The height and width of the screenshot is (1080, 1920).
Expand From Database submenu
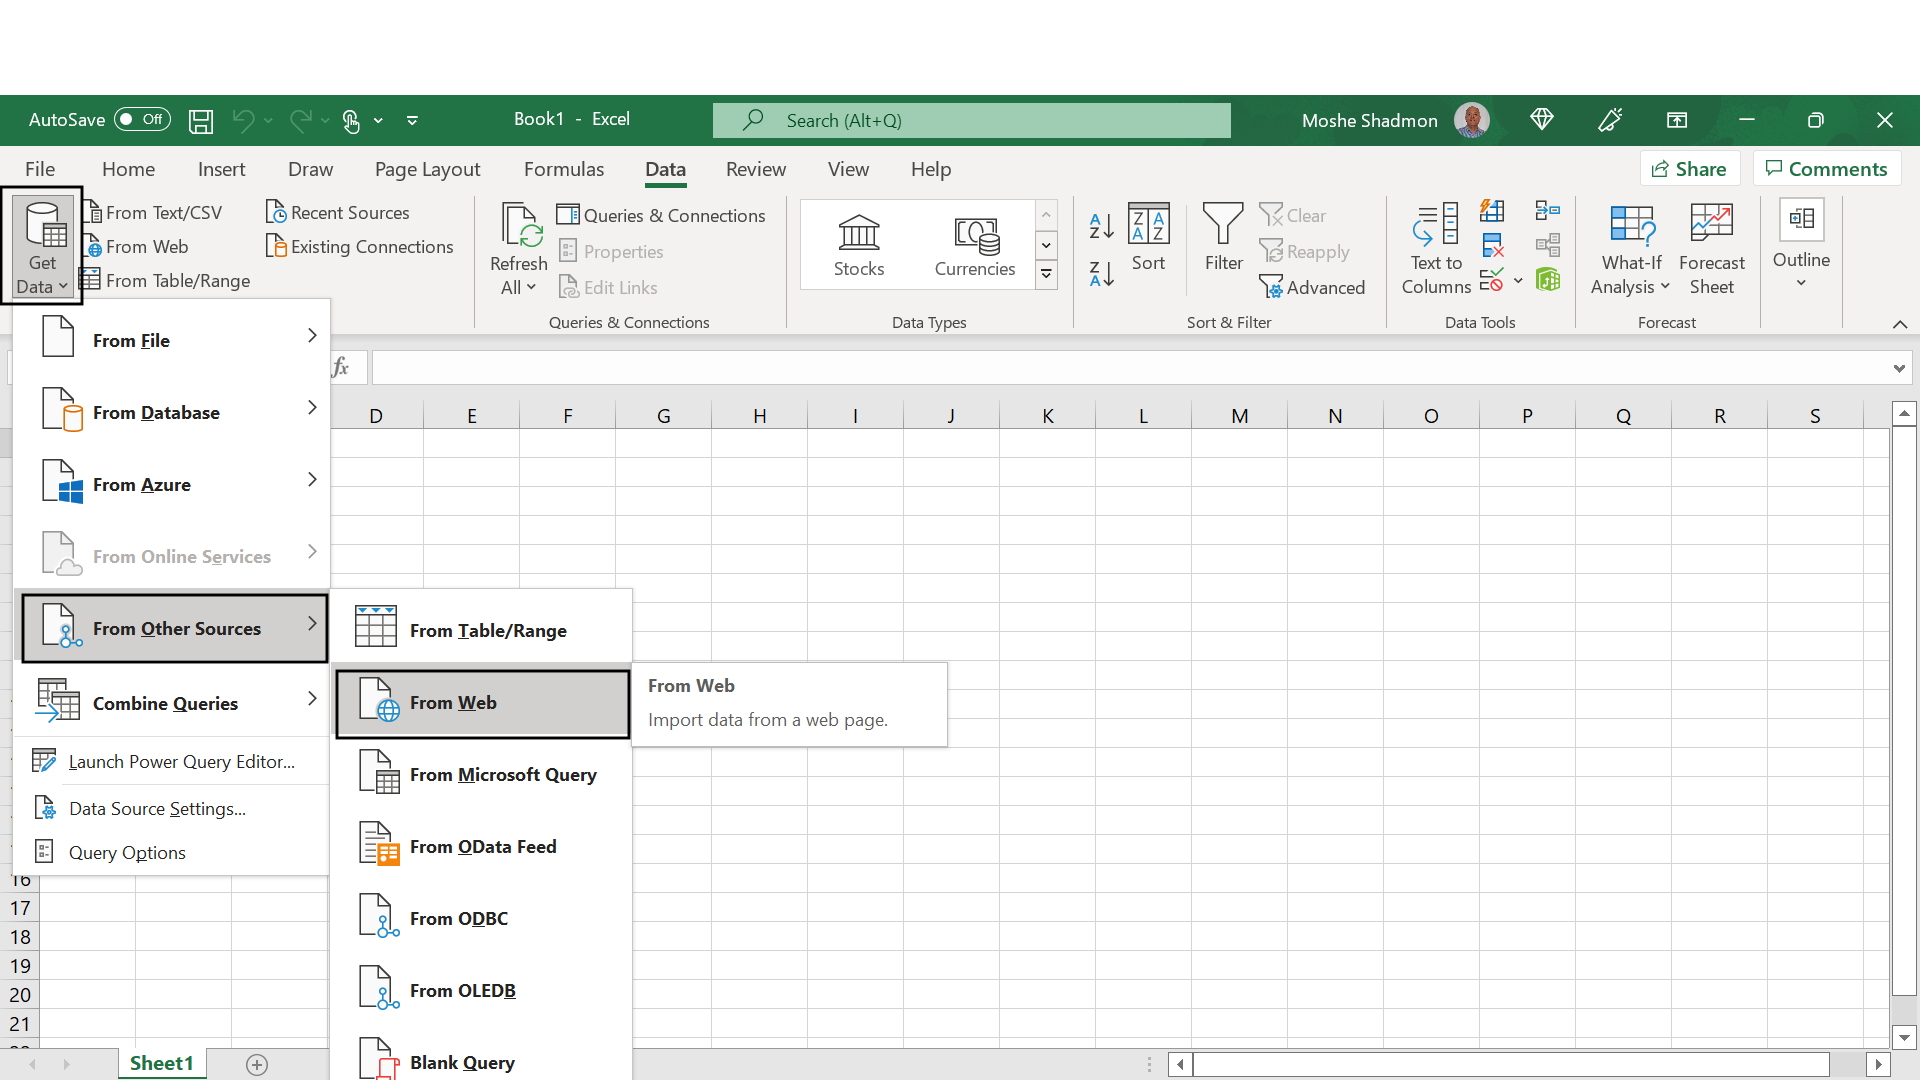pyautogui.click(x=174, y=412)
